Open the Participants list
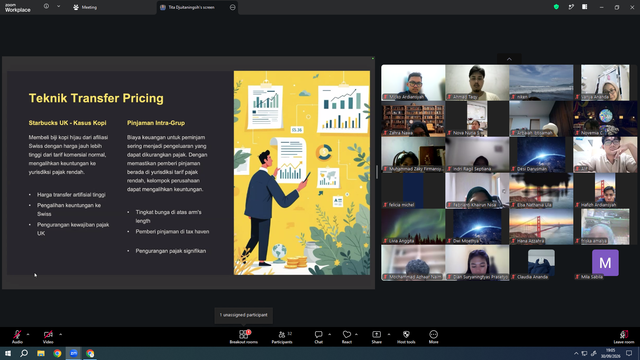 click(x=282, y=337)
